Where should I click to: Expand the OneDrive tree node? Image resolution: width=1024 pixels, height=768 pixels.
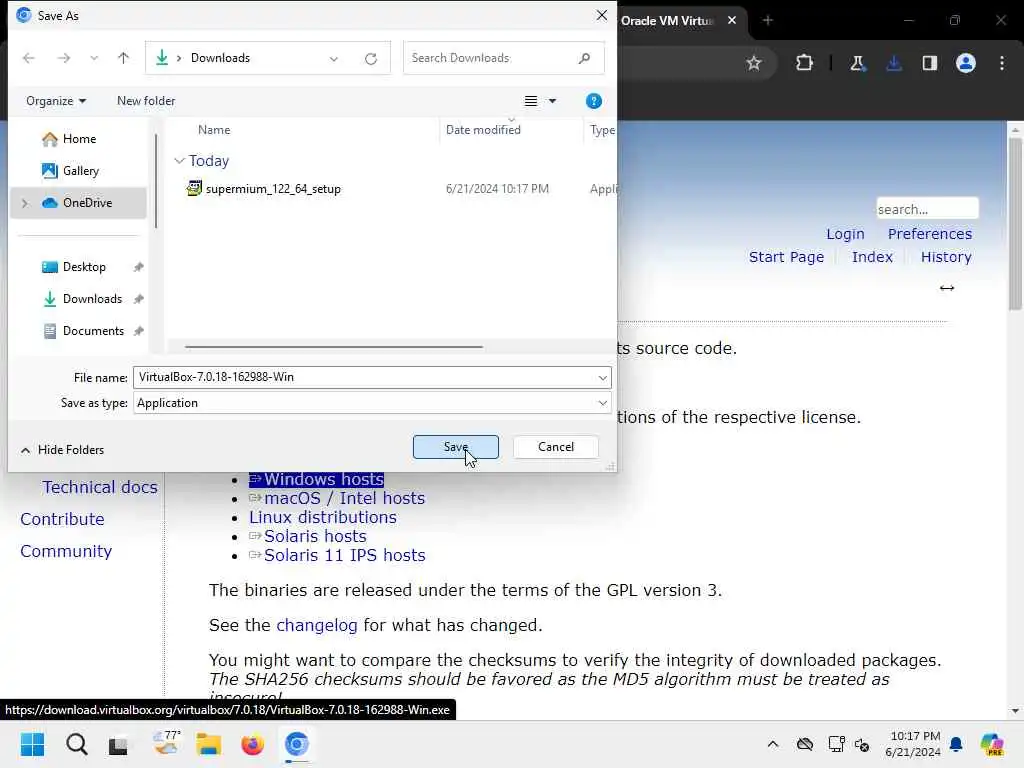pos(25,203)
